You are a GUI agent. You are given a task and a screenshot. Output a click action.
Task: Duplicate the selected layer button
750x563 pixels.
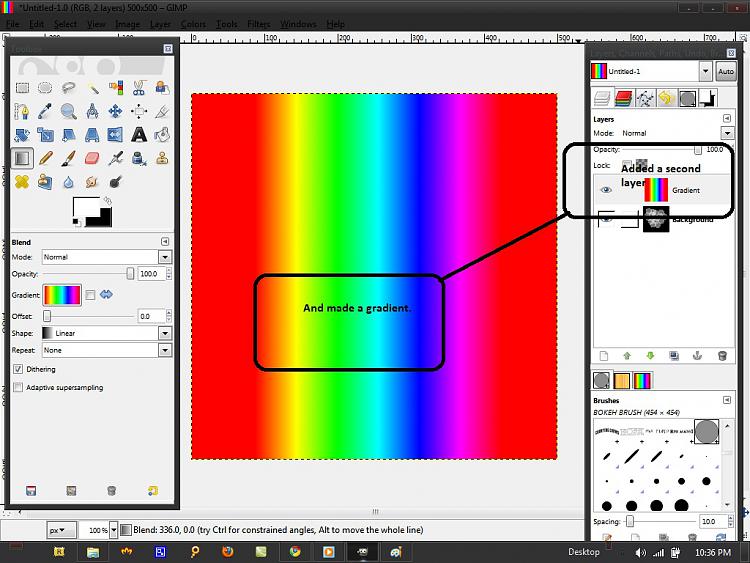click(x=674, y=356)
